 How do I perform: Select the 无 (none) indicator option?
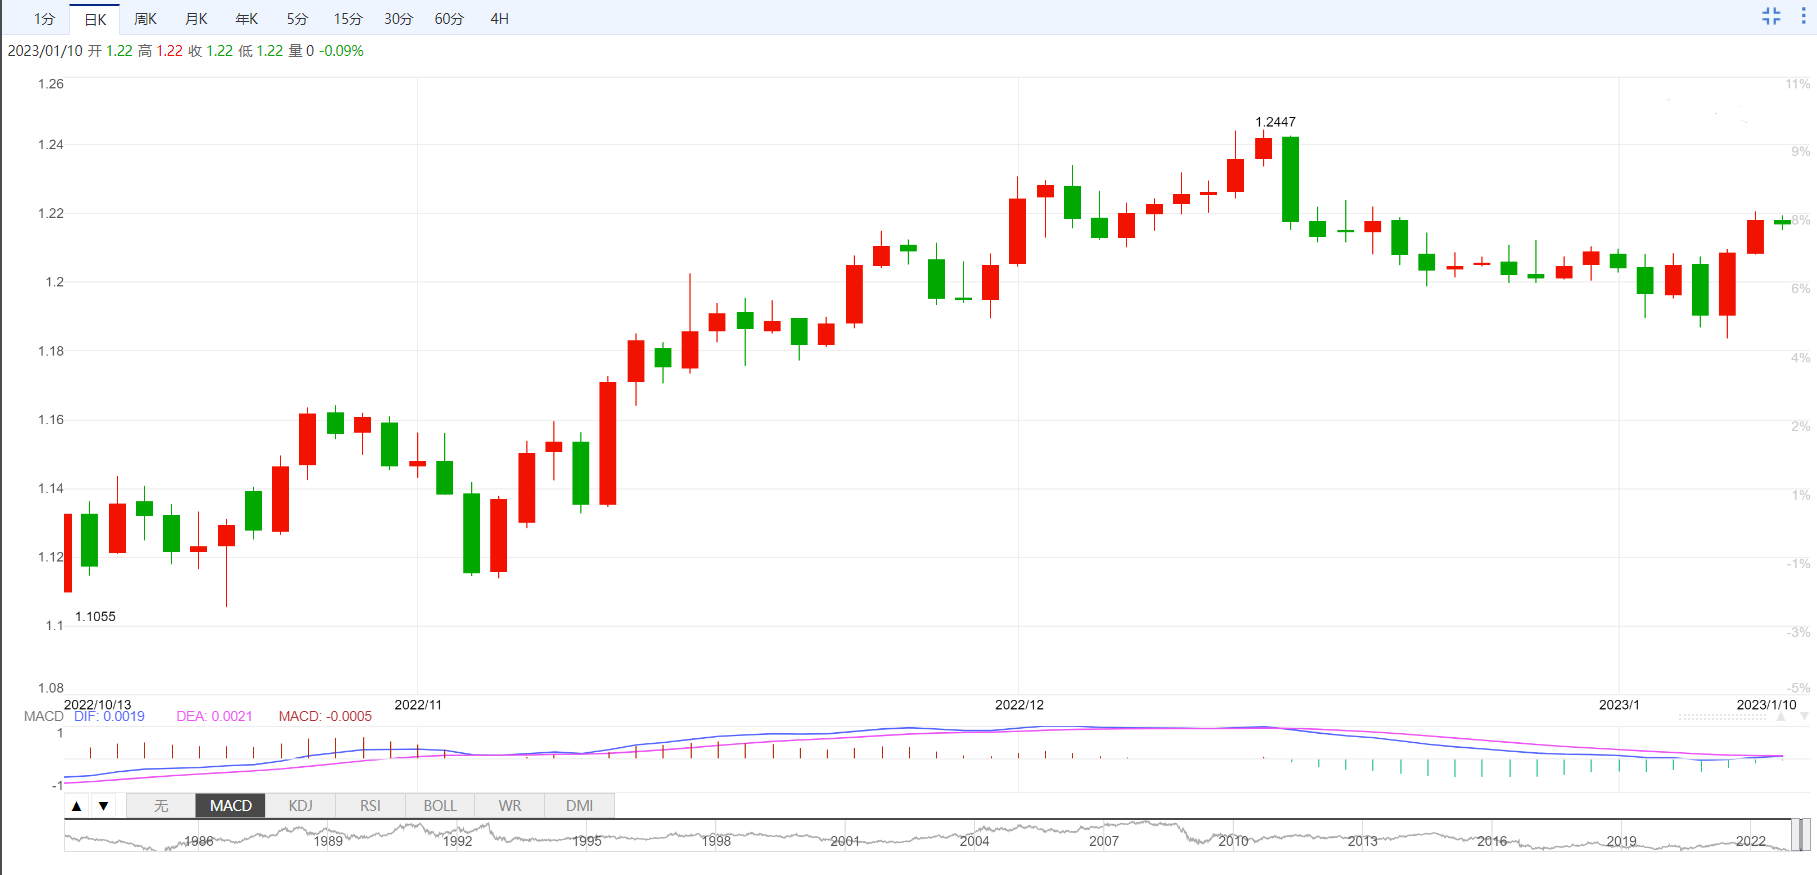[x=161, y=806]
